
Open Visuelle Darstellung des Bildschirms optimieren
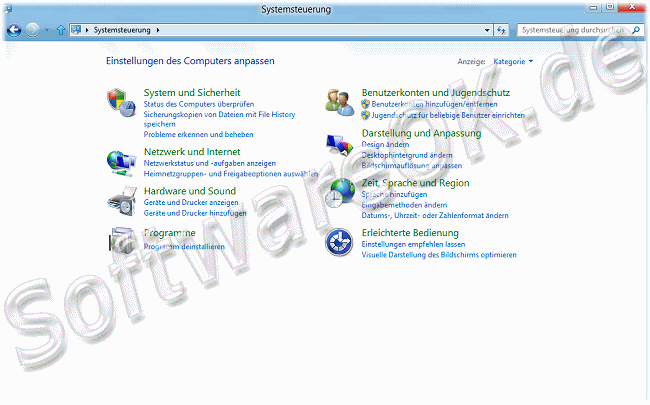pos(439,255)
